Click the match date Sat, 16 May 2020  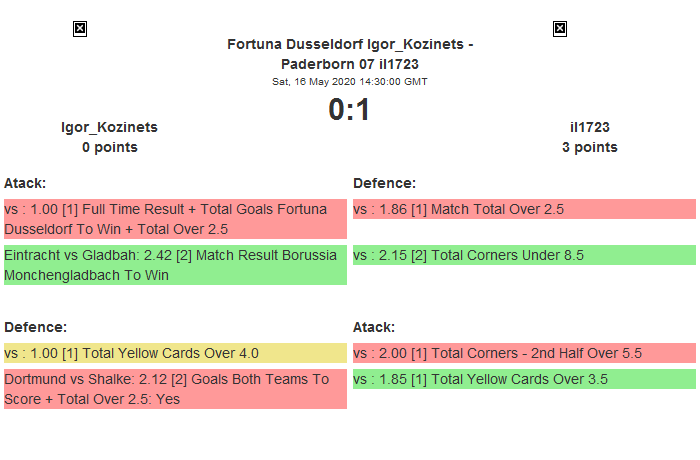(x=350, y=82)
